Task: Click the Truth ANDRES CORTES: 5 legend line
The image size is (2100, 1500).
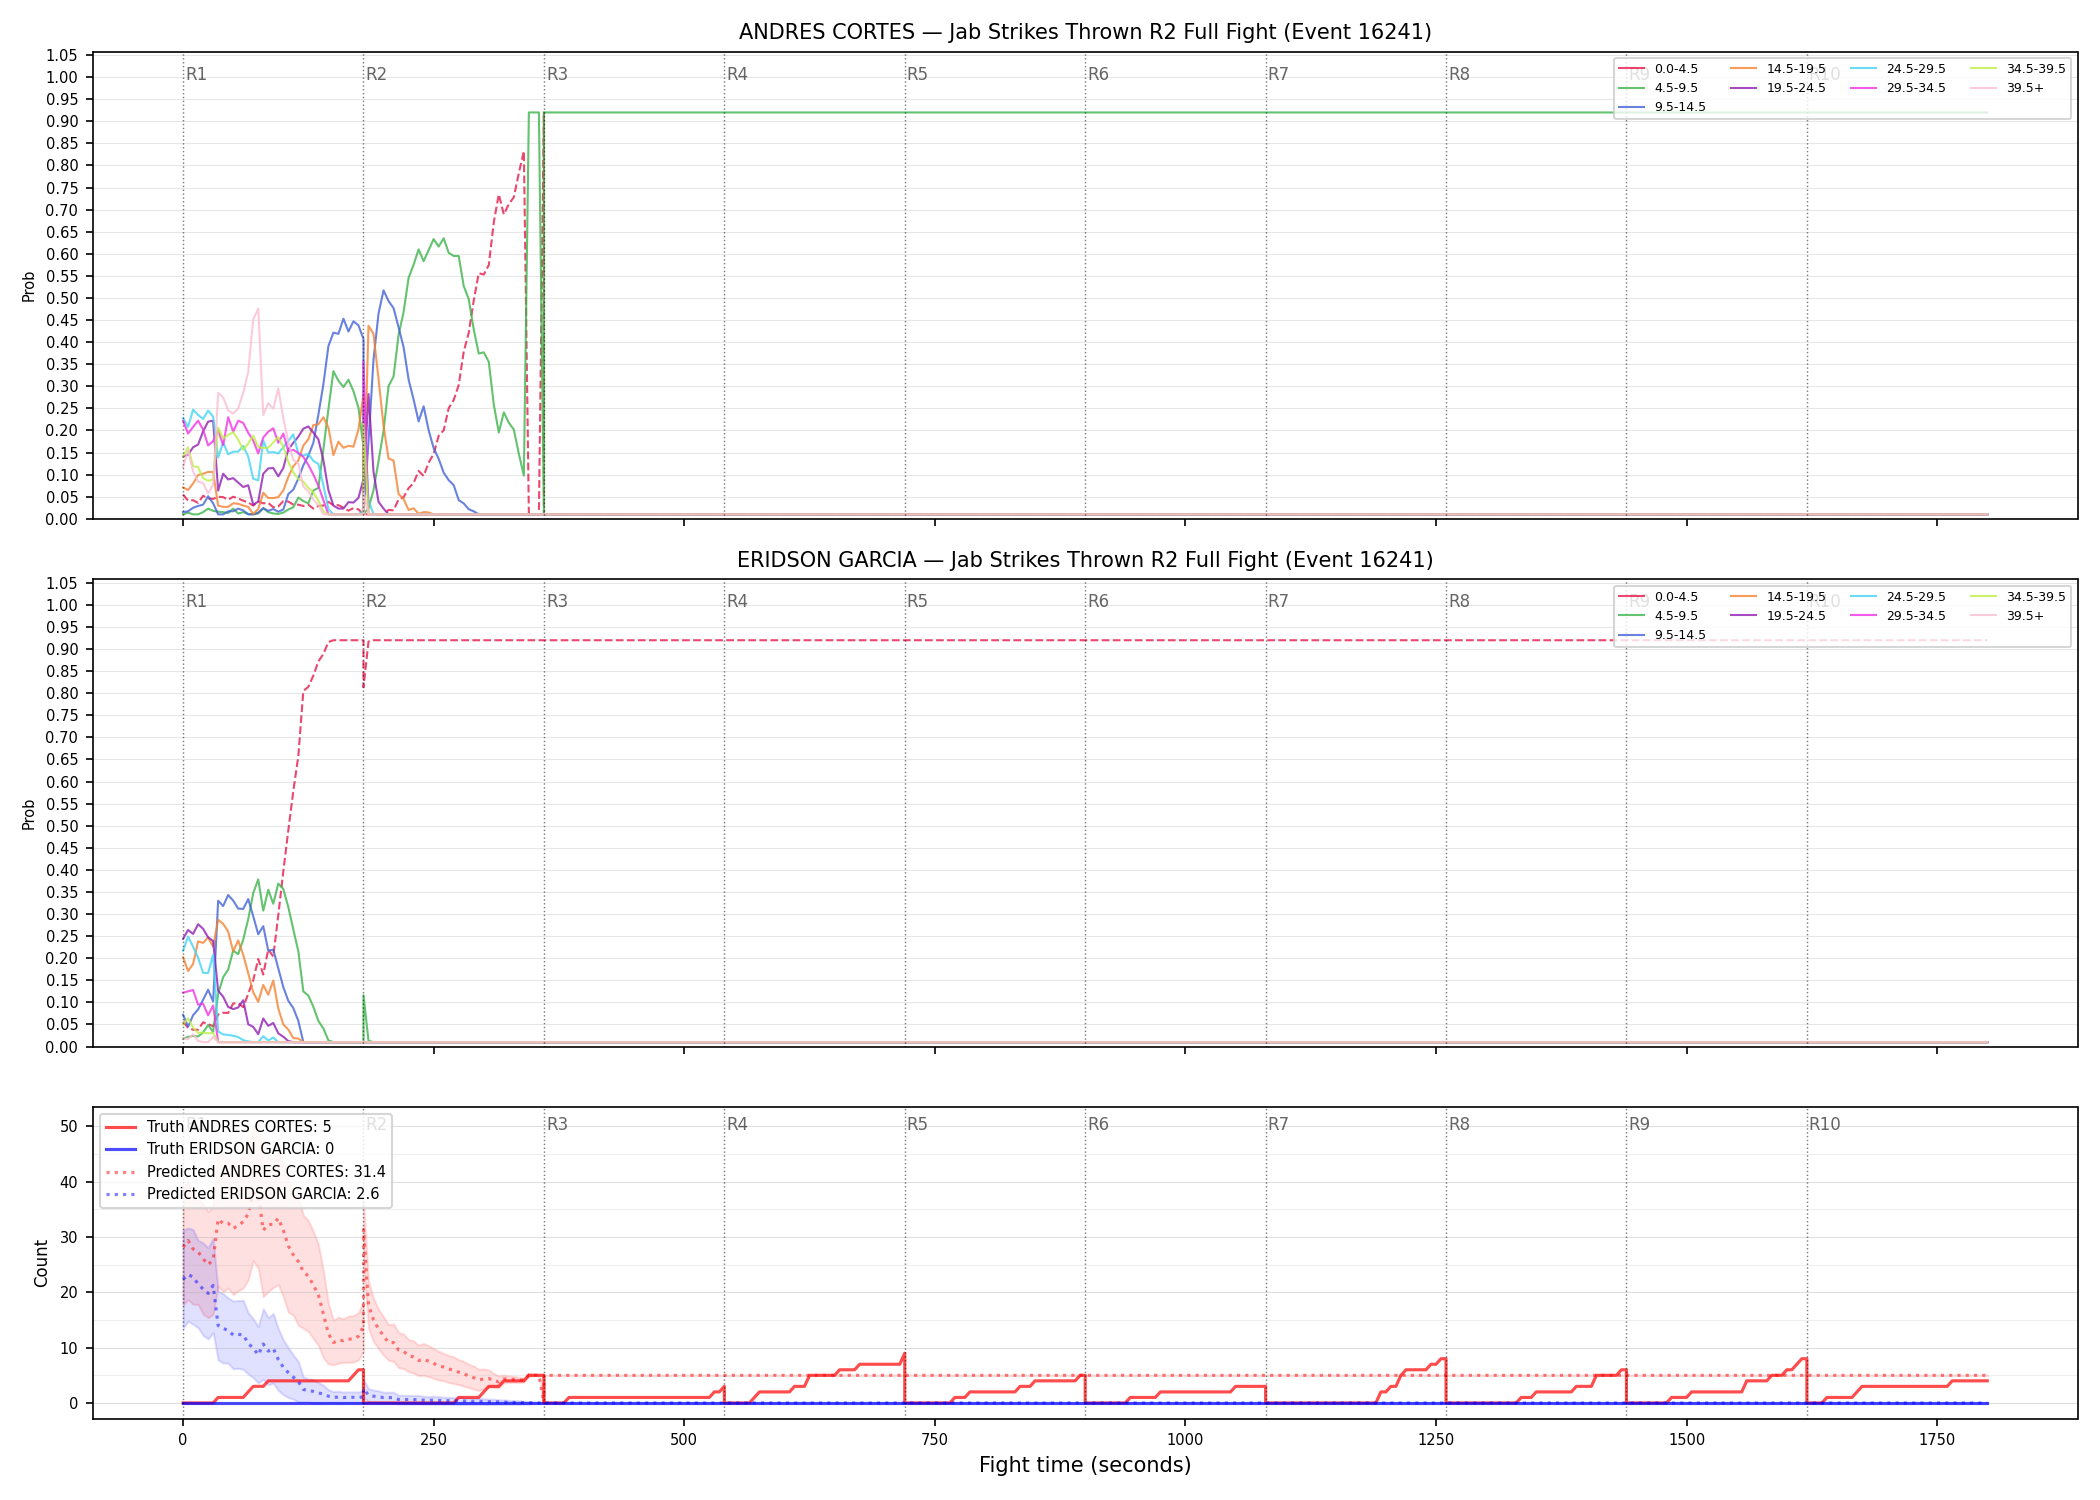Action: (x=217, y=1127)
